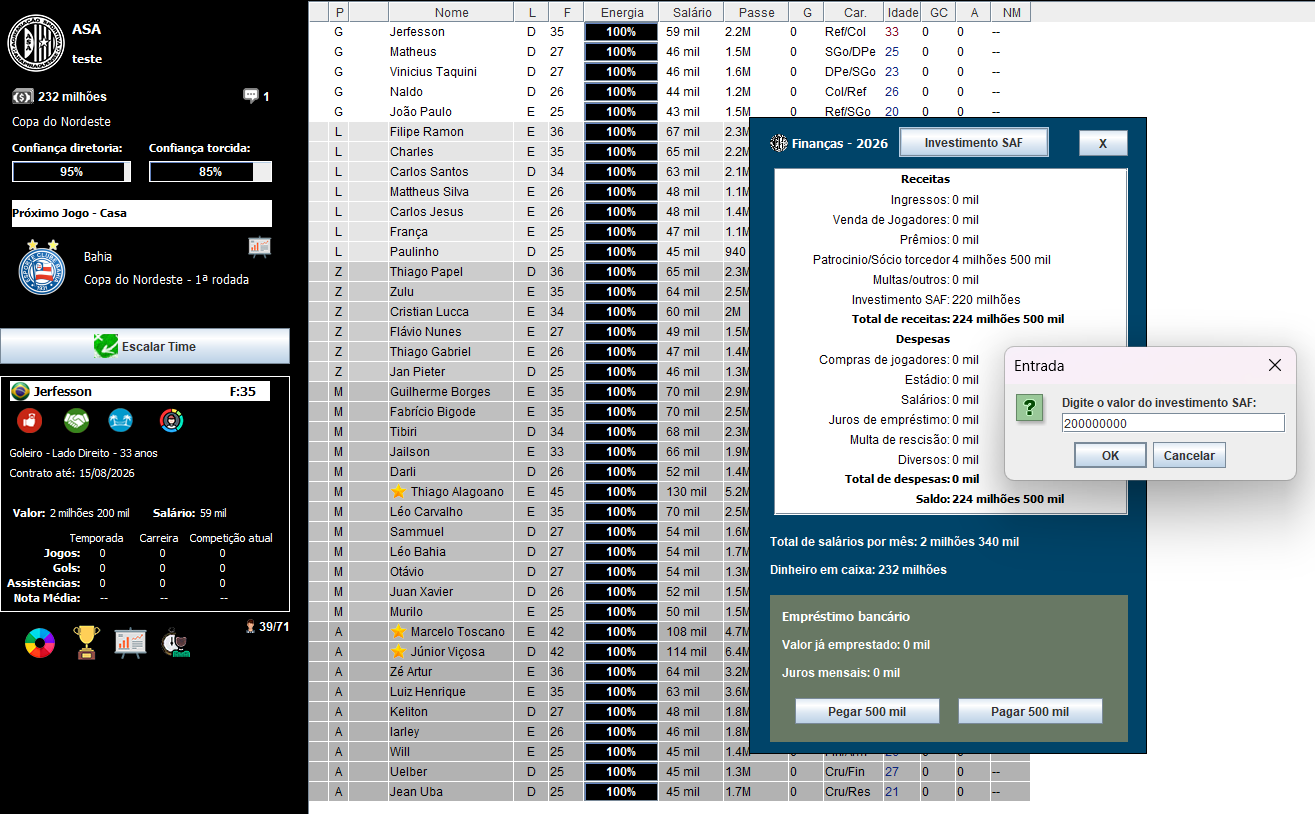Screen dimensions: 1315x814
Task: Click the stopwatch and player icon
Action: click(177, 642)
